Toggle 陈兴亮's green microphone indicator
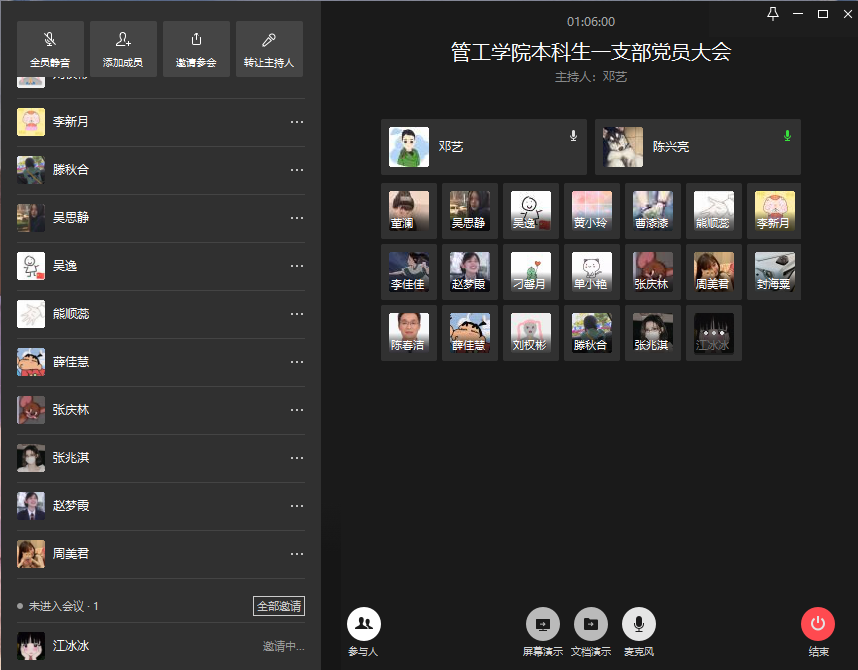858x670 pixels. coord(787,135)
